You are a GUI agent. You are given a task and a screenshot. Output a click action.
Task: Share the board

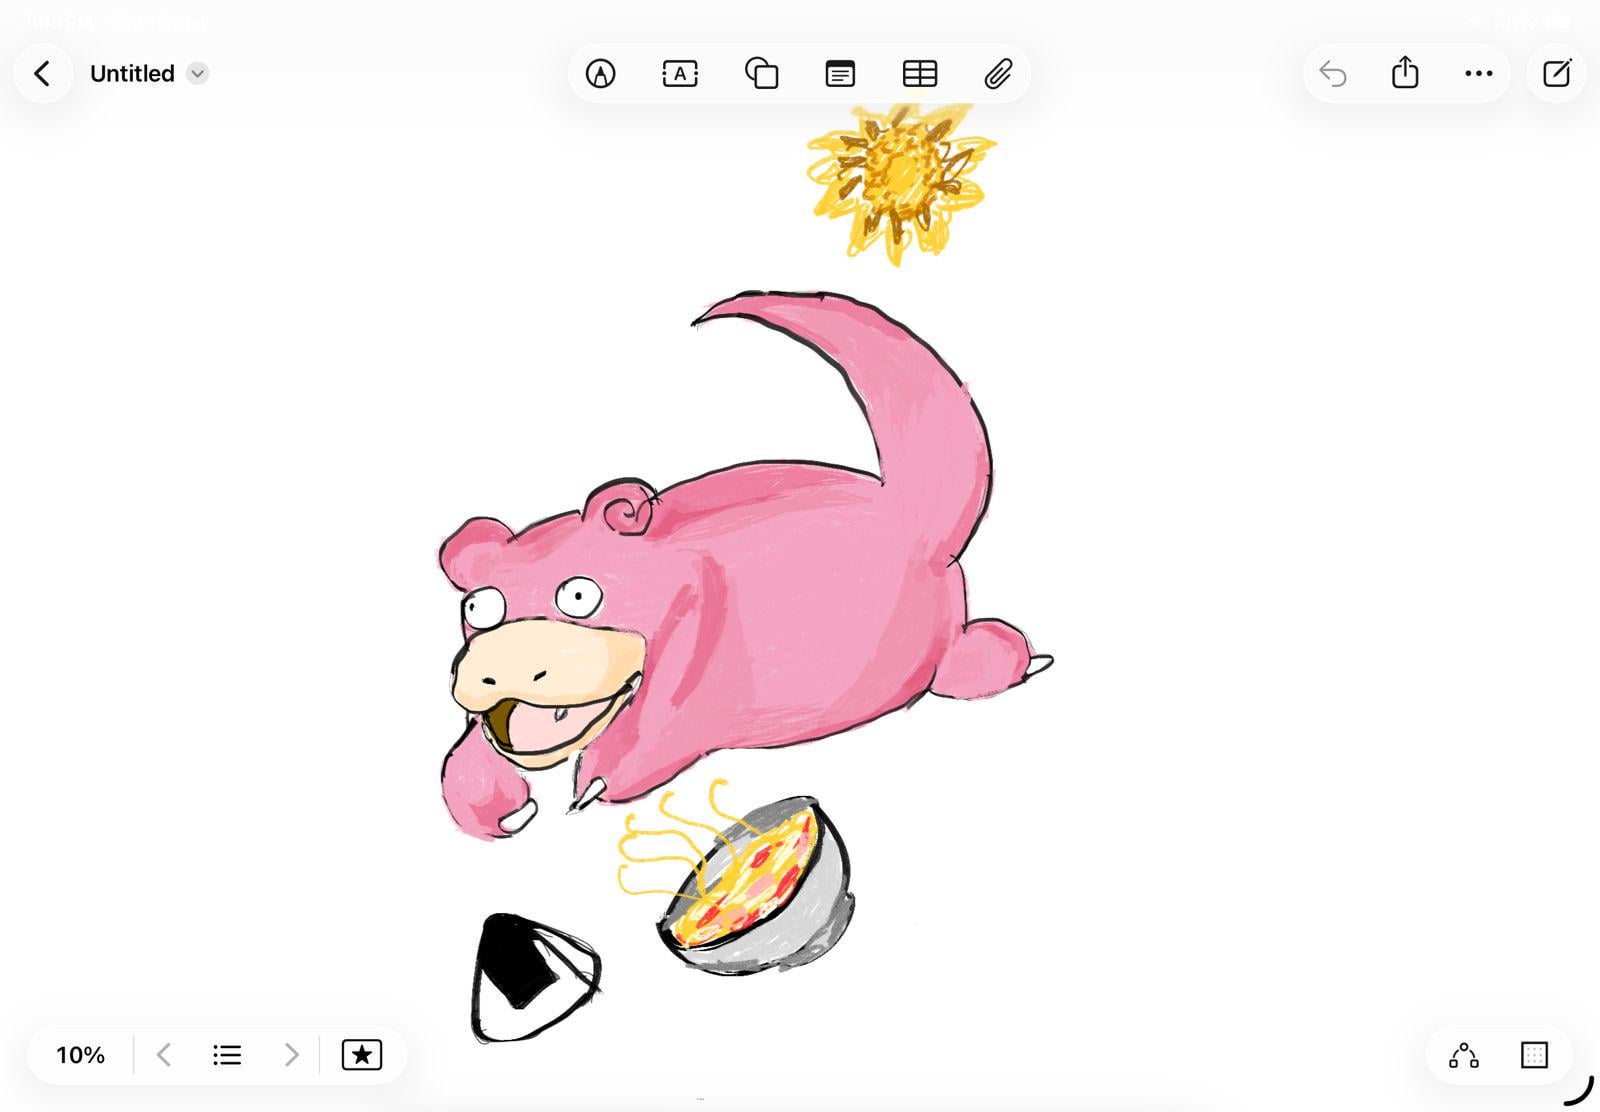pyautogui.click(x=1405, y=73)
